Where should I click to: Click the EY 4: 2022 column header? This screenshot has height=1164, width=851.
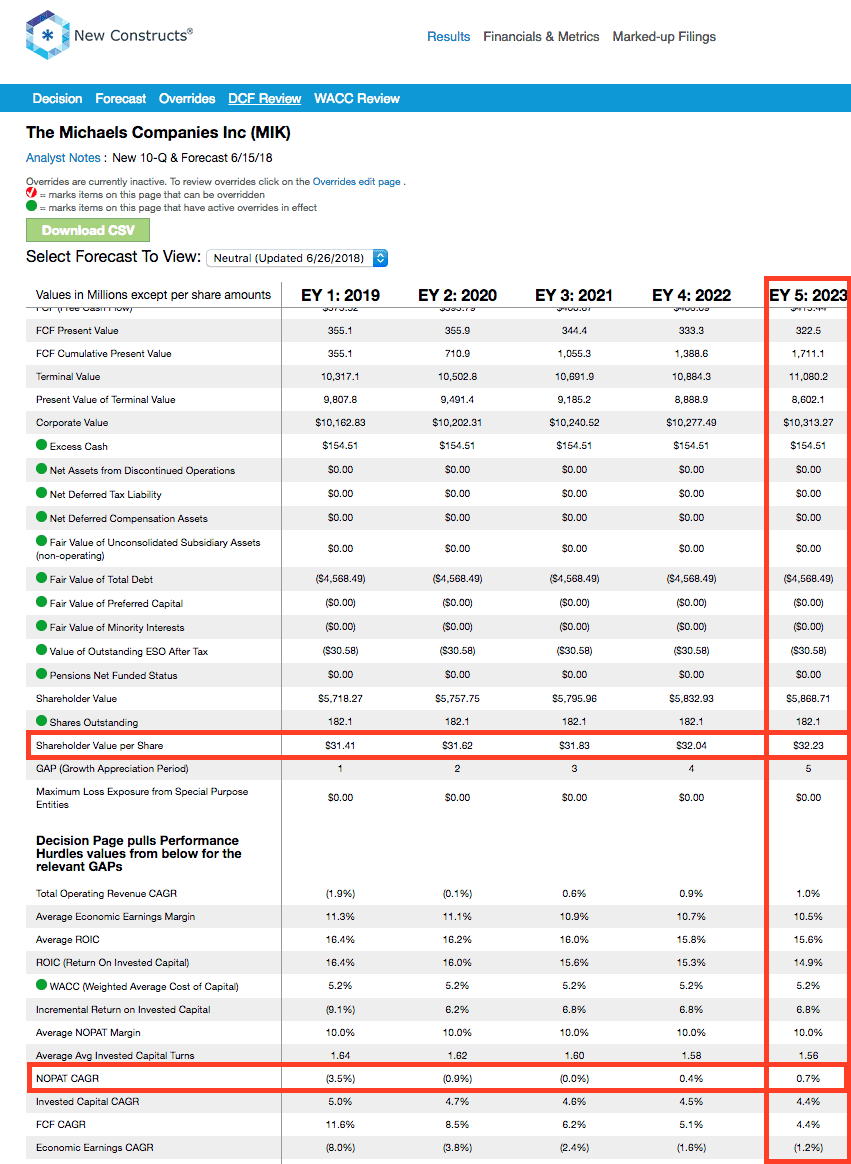691,295
